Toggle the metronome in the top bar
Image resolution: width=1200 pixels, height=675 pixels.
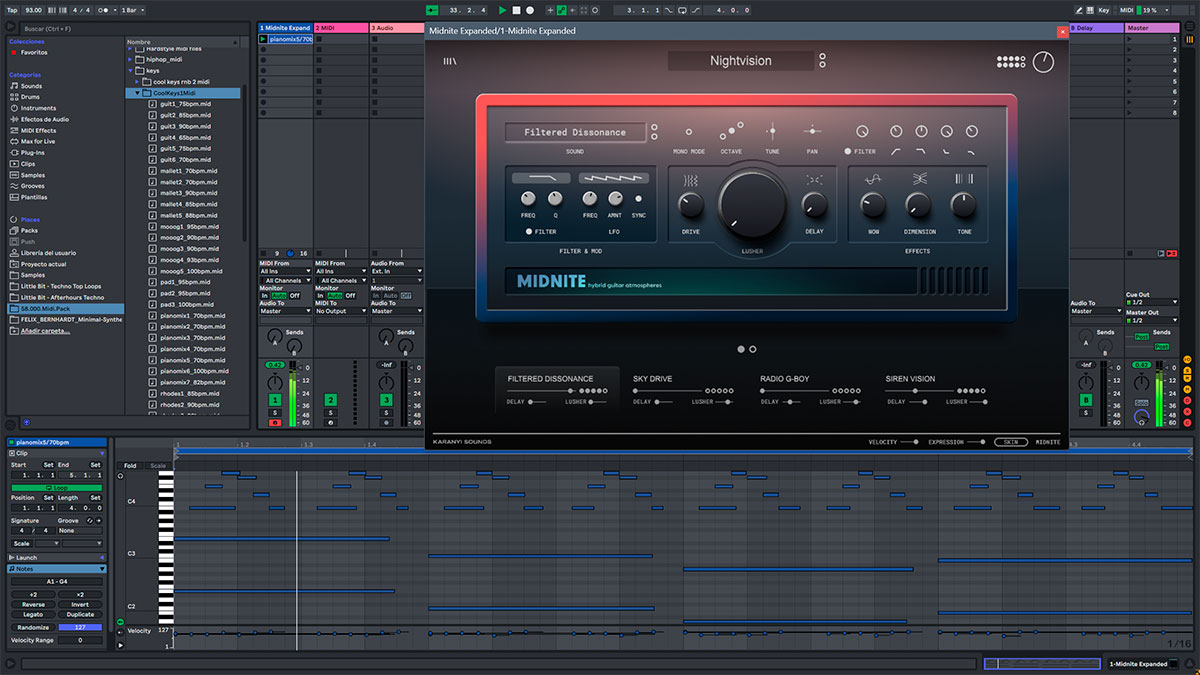point(103,10)
